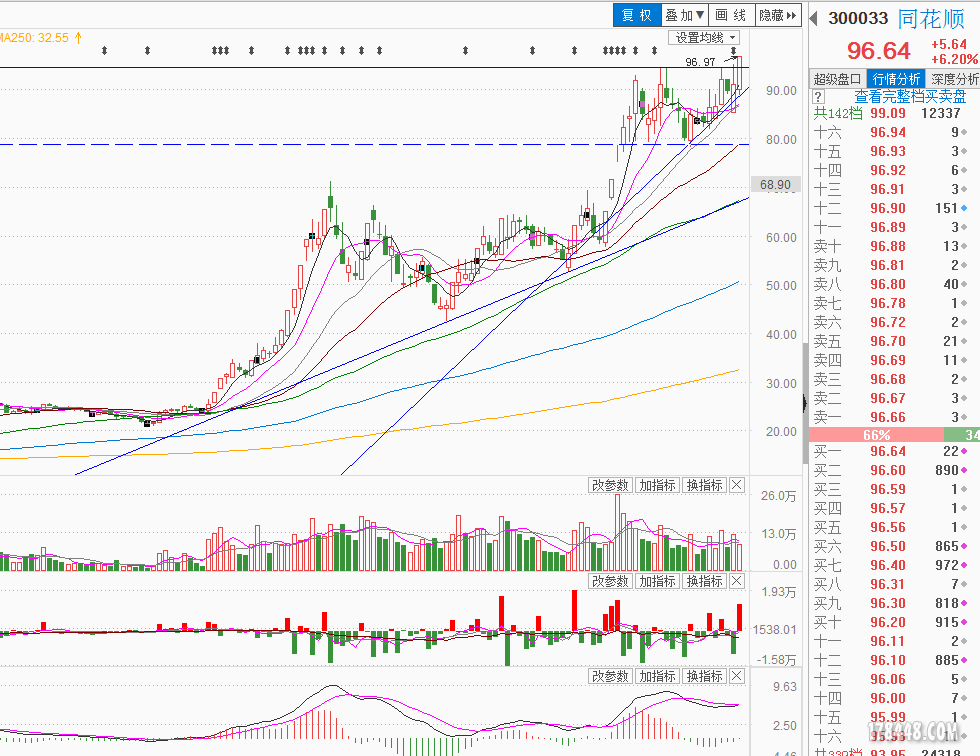
Task: Click 加指标 on the capital flow panel
Action: click(x=658, y=581)
